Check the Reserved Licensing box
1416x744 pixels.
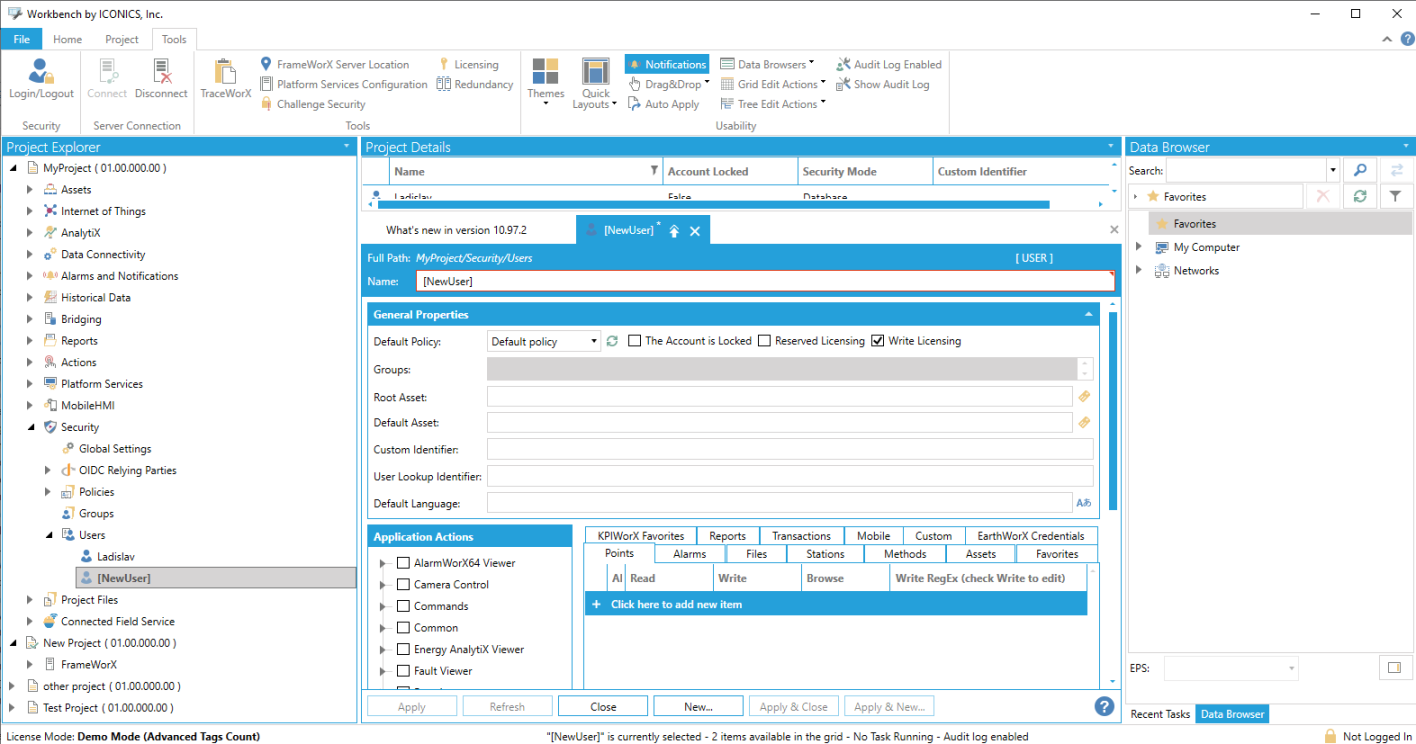(x=764, y=341)
